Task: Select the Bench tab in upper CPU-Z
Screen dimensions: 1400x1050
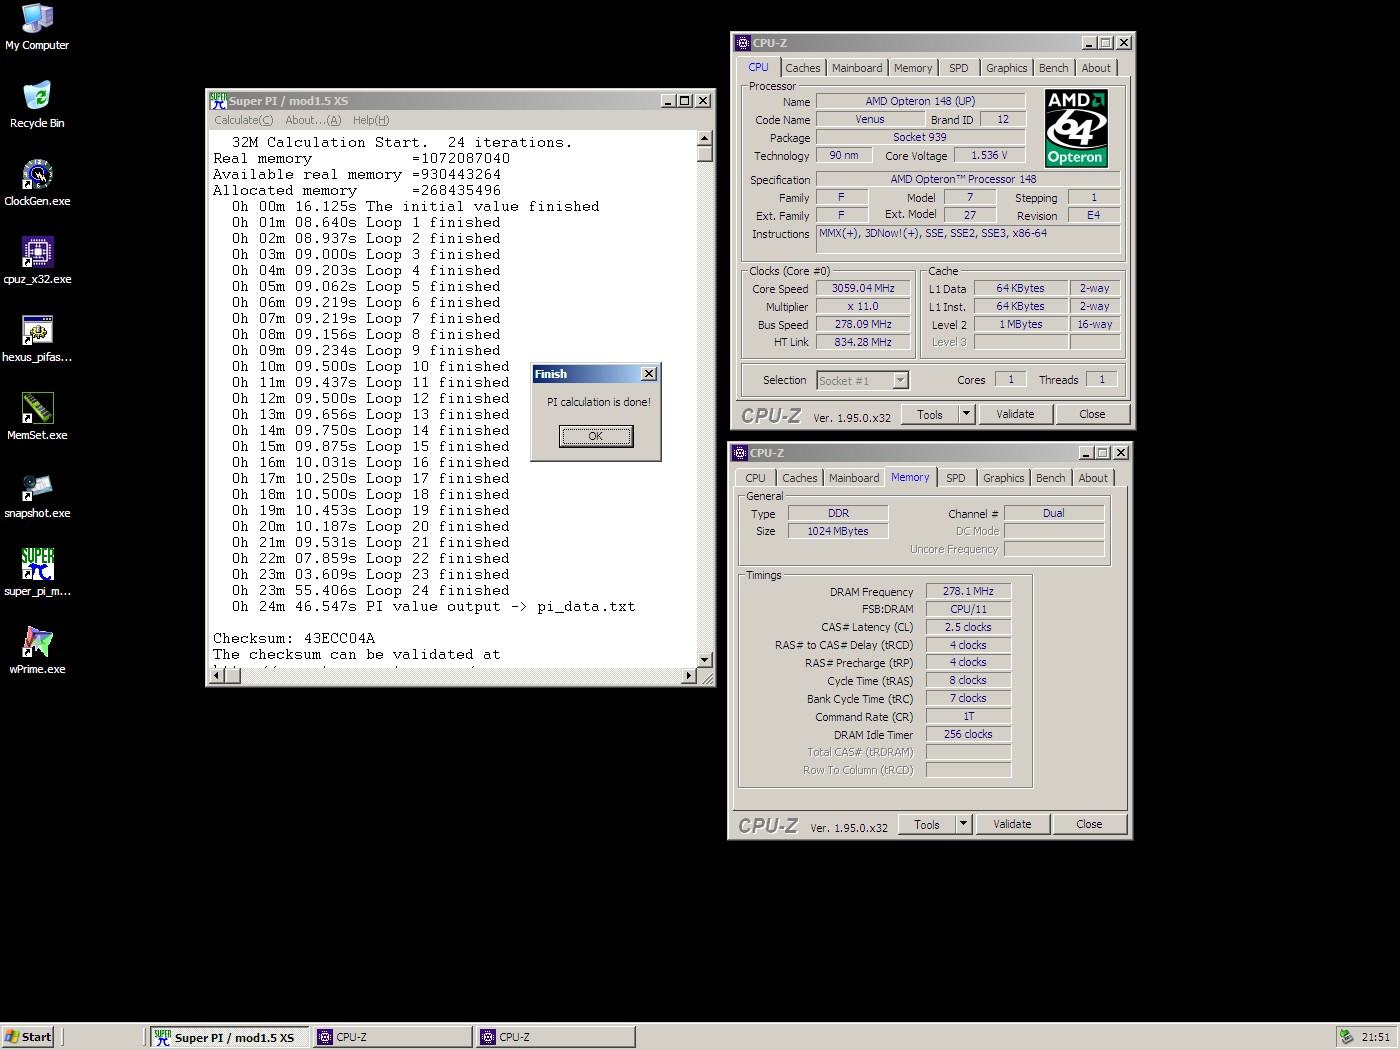Action: [1053, 68]
